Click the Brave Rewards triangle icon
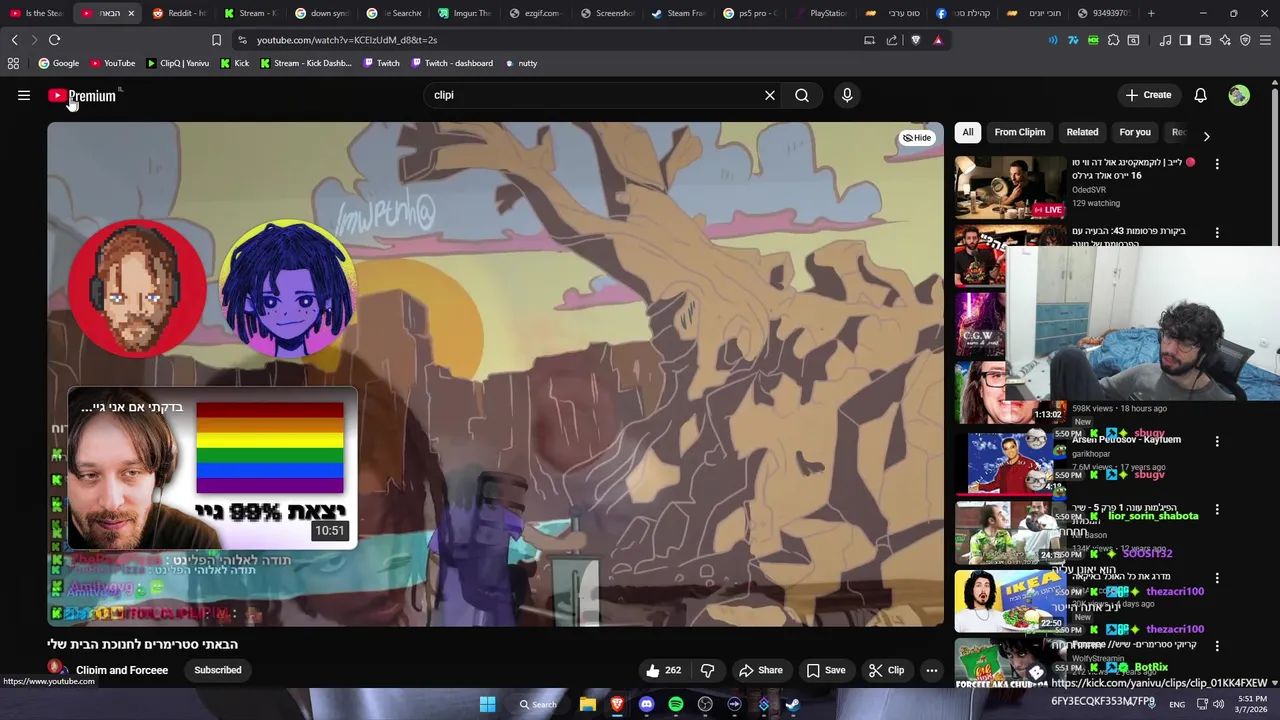The height and width of the screenshot is (720, 1280). [x=937, y=40]
